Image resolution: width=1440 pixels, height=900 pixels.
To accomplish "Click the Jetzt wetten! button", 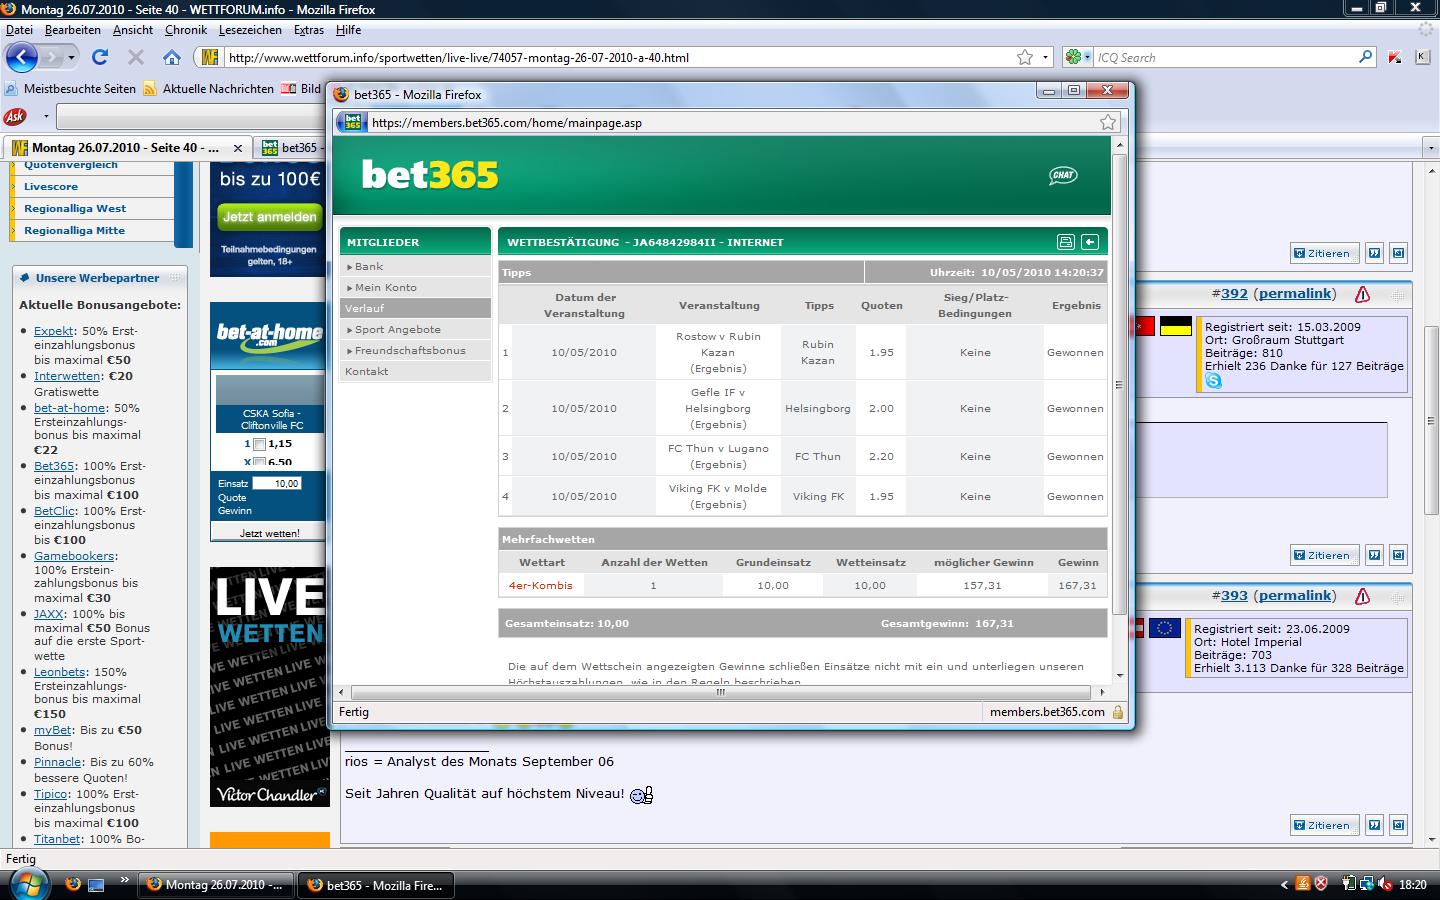I will pos(269,533).
